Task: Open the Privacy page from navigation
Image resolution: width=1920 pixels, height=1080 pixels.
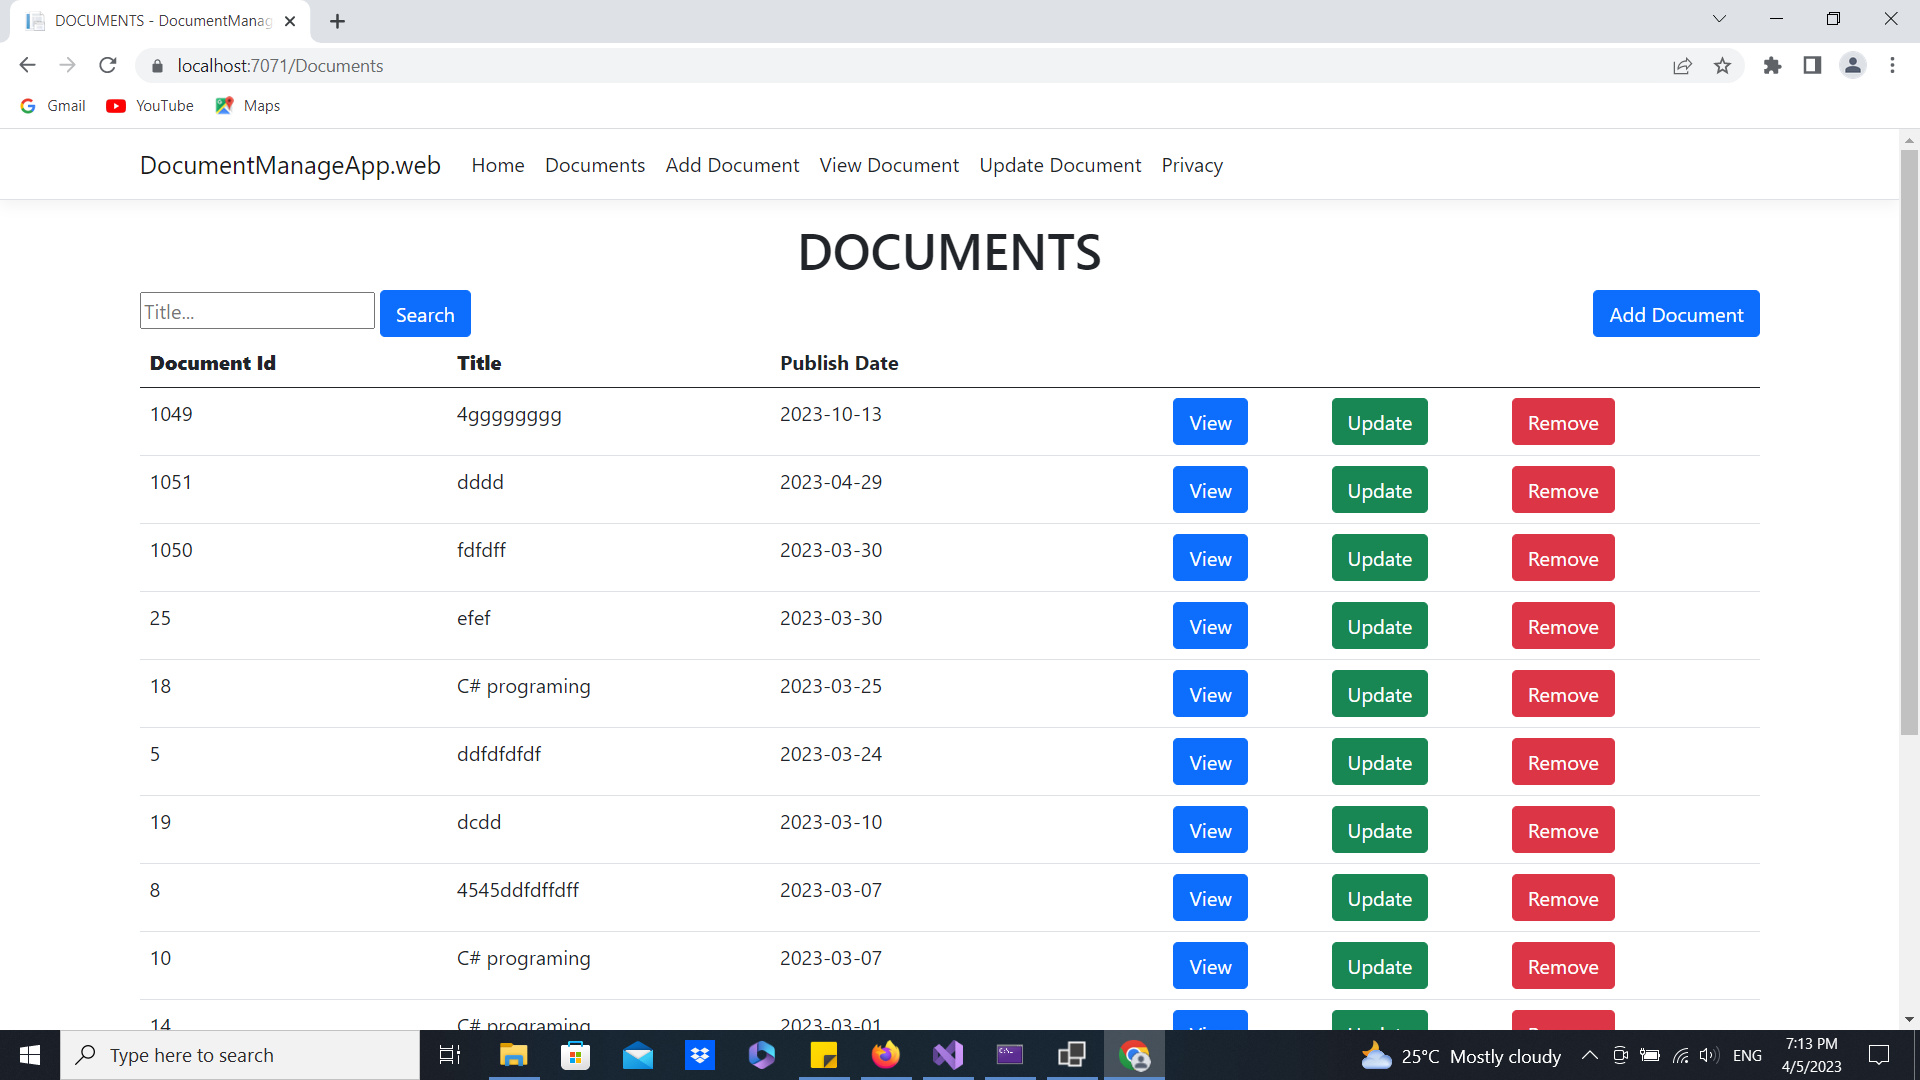Action: point(1192,165)
